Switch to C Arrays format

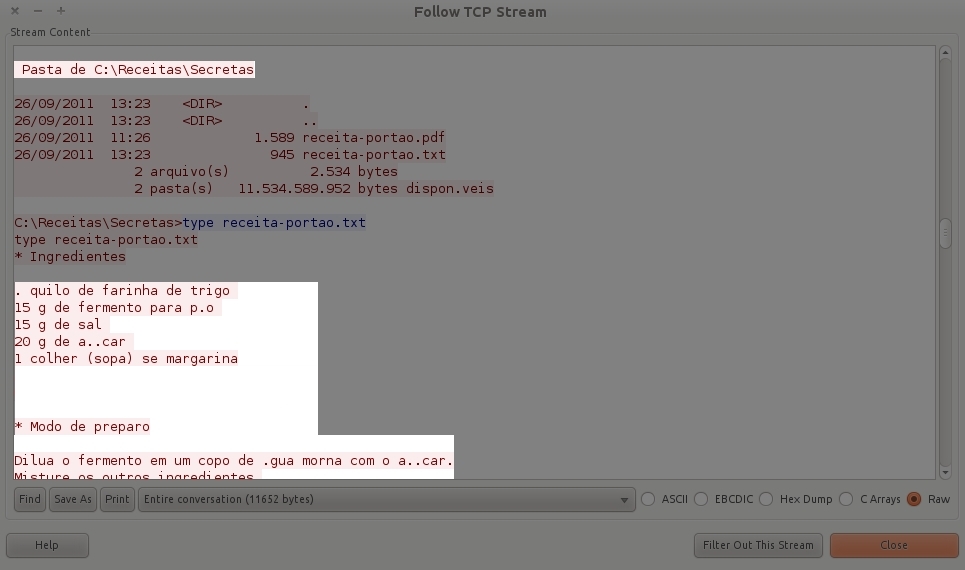[x=846, y=499]
